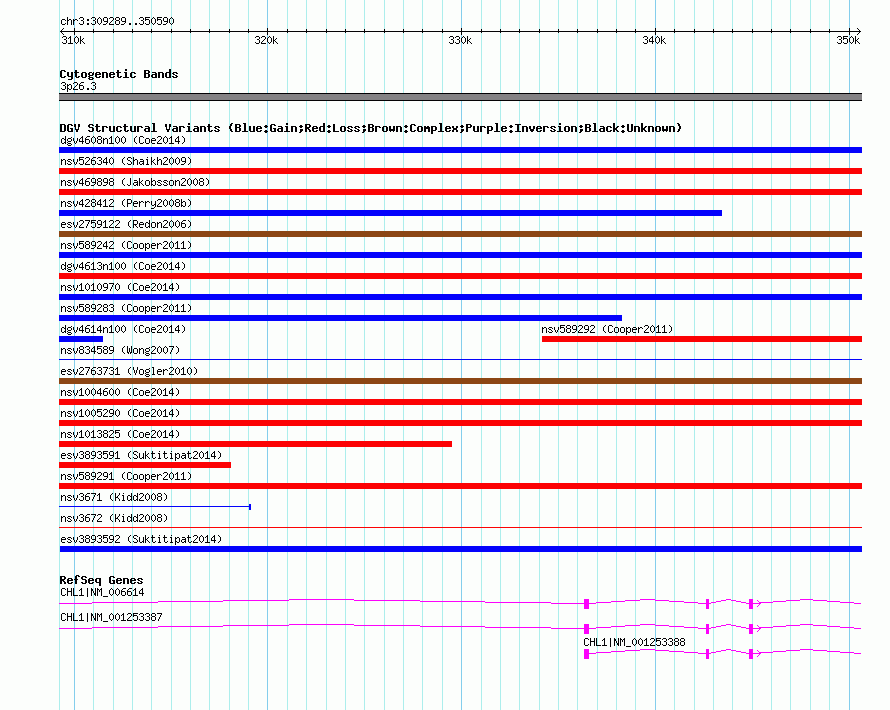Screen dimensions: 890x710
Task: Click the 310k ruler tick label
Action: (x=73, y=40)
